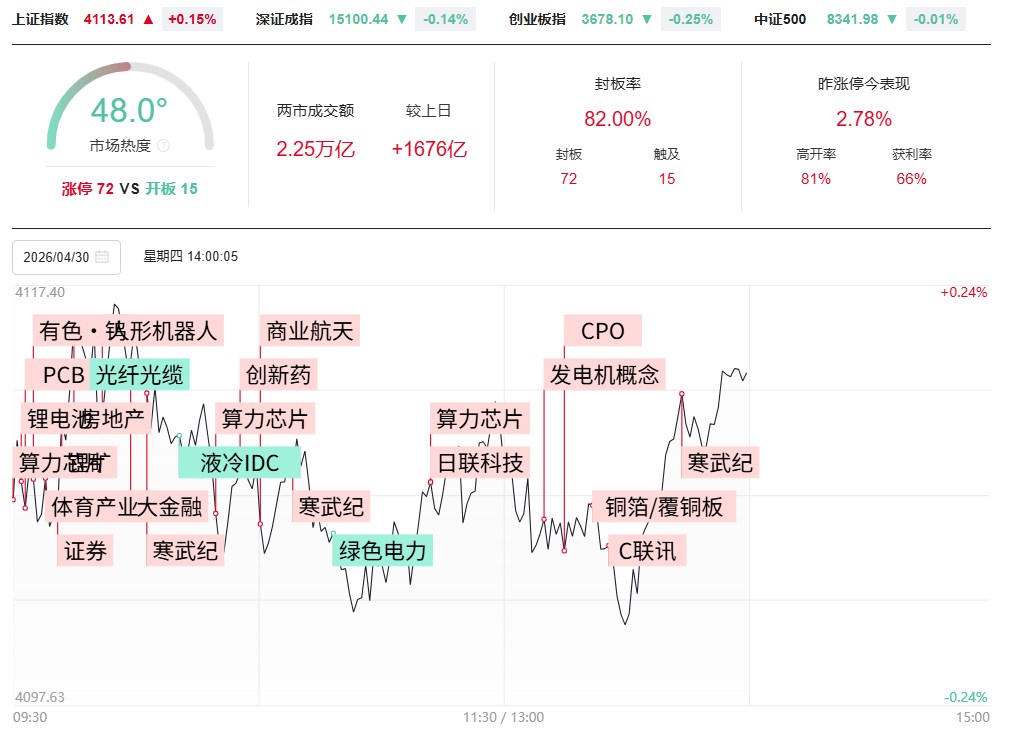
Task: Click the C联讯 stock tag
Action: (x=647, y=551)
